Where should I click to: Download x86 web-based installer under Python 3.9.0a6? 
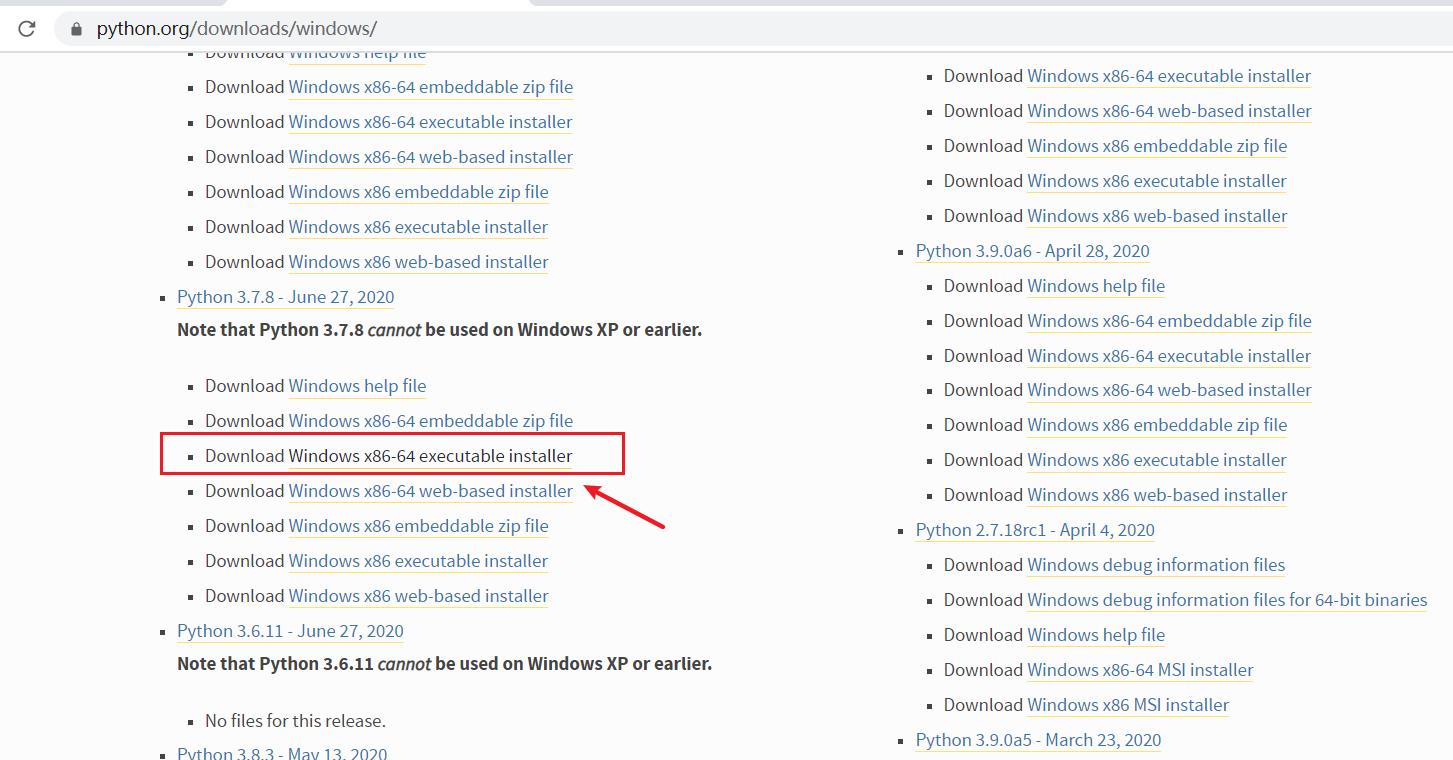[1157, 495]
